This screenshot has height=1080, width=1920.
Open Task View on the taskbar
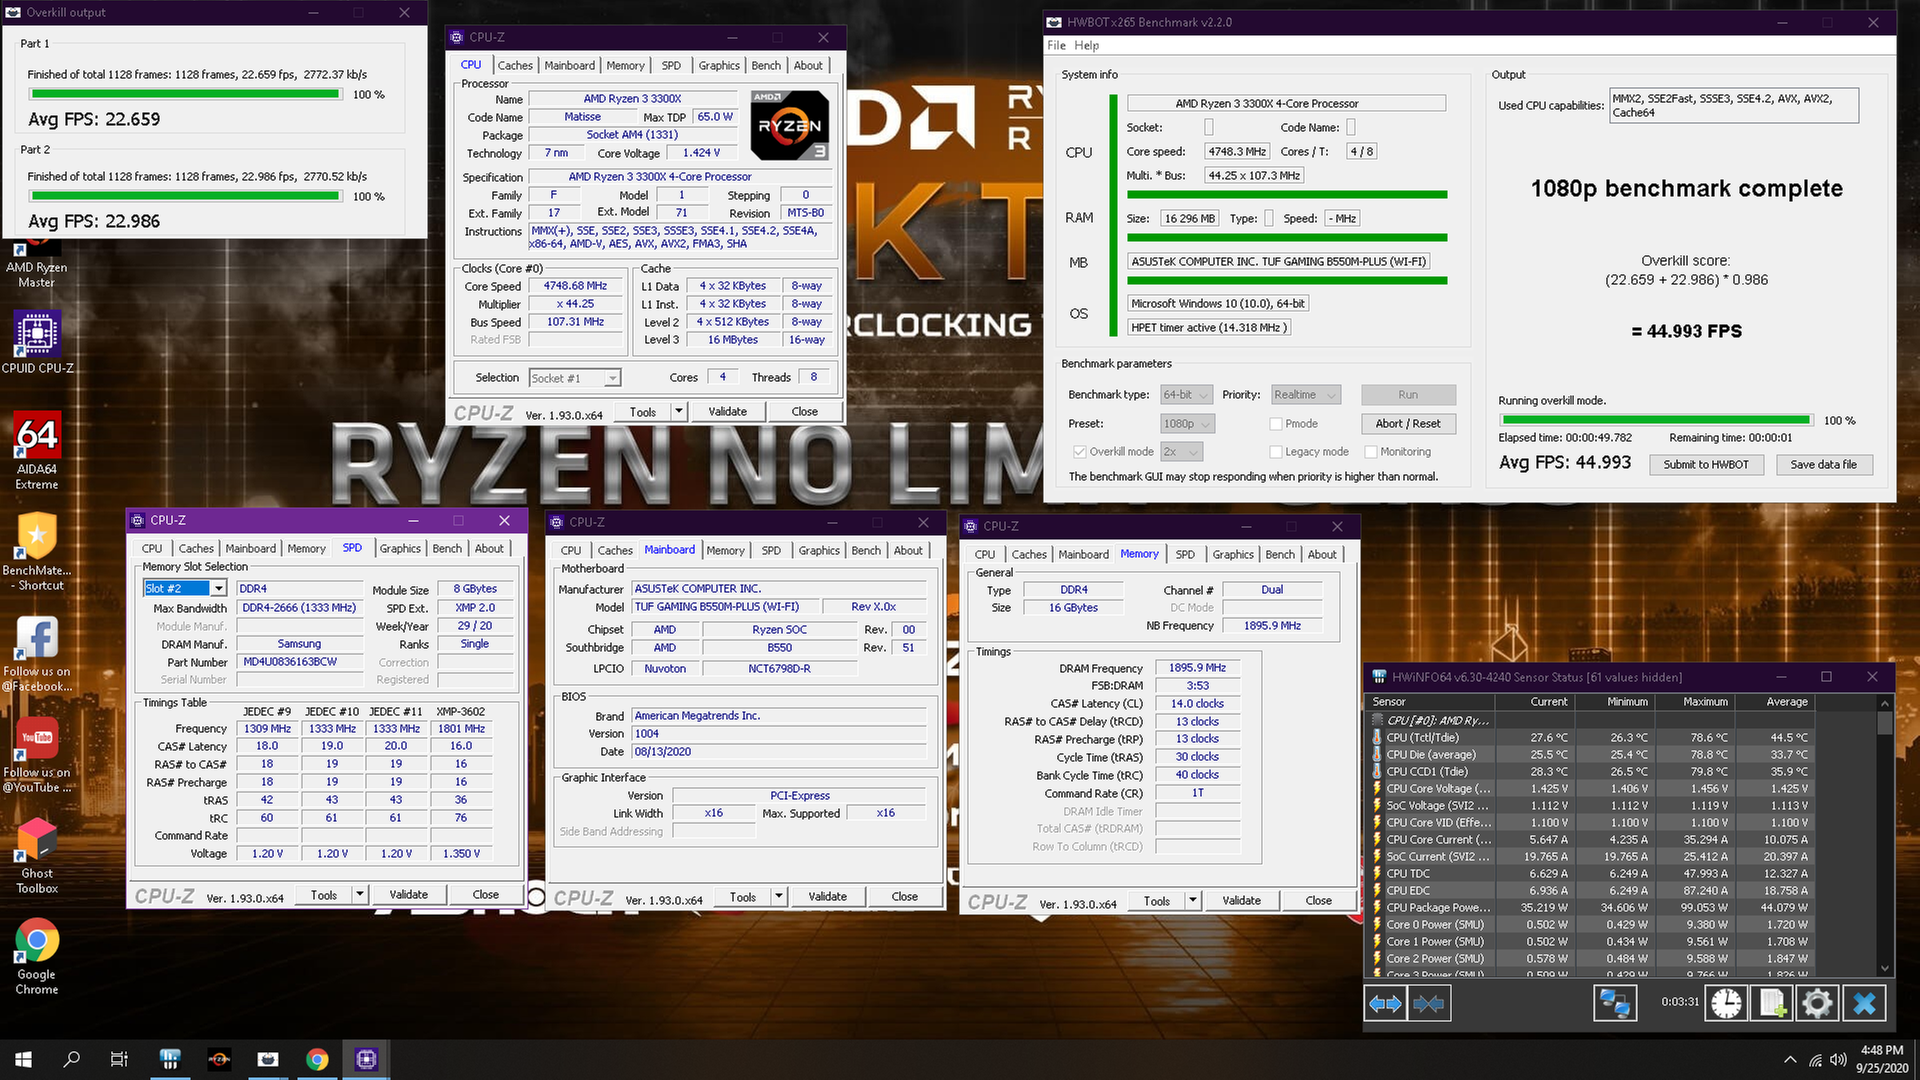click(x=119, y=1059)
